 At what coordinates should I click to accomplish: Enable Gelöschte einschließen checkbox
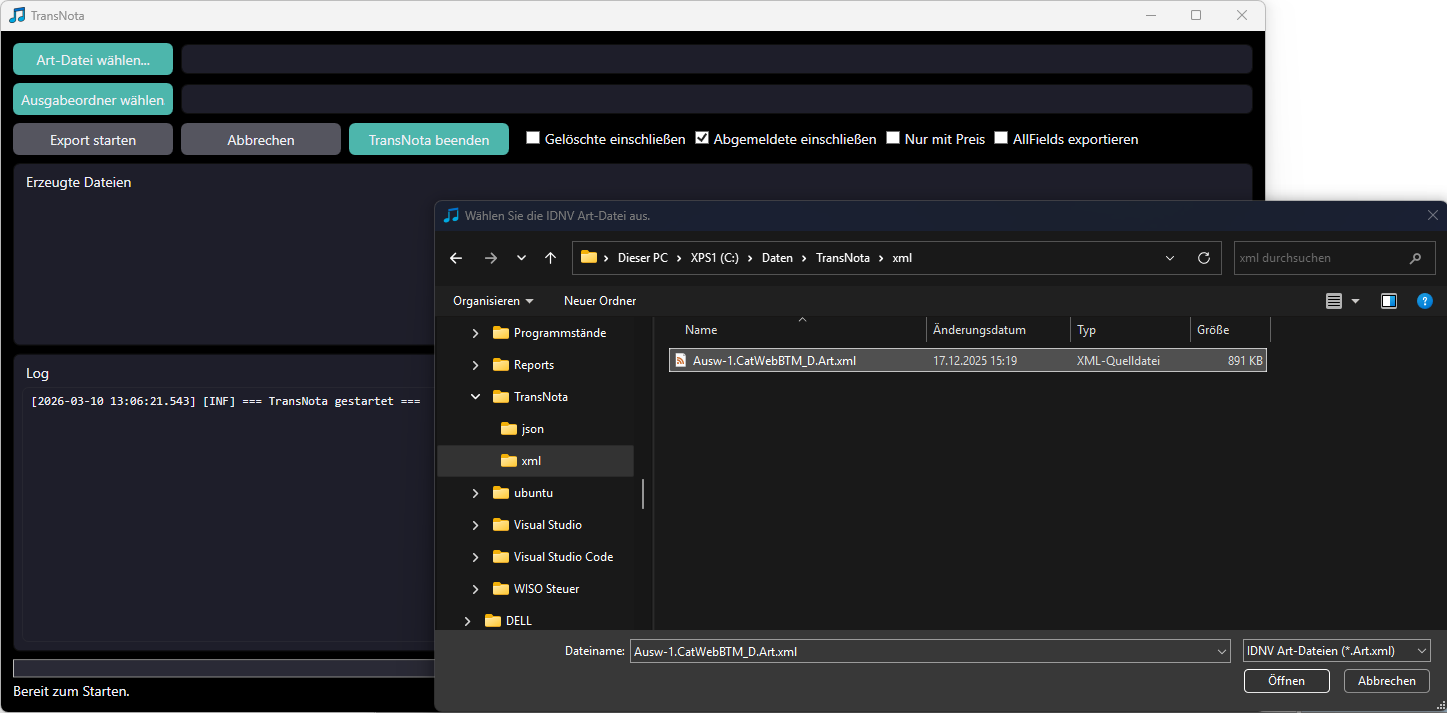click(x=533, y=139)
